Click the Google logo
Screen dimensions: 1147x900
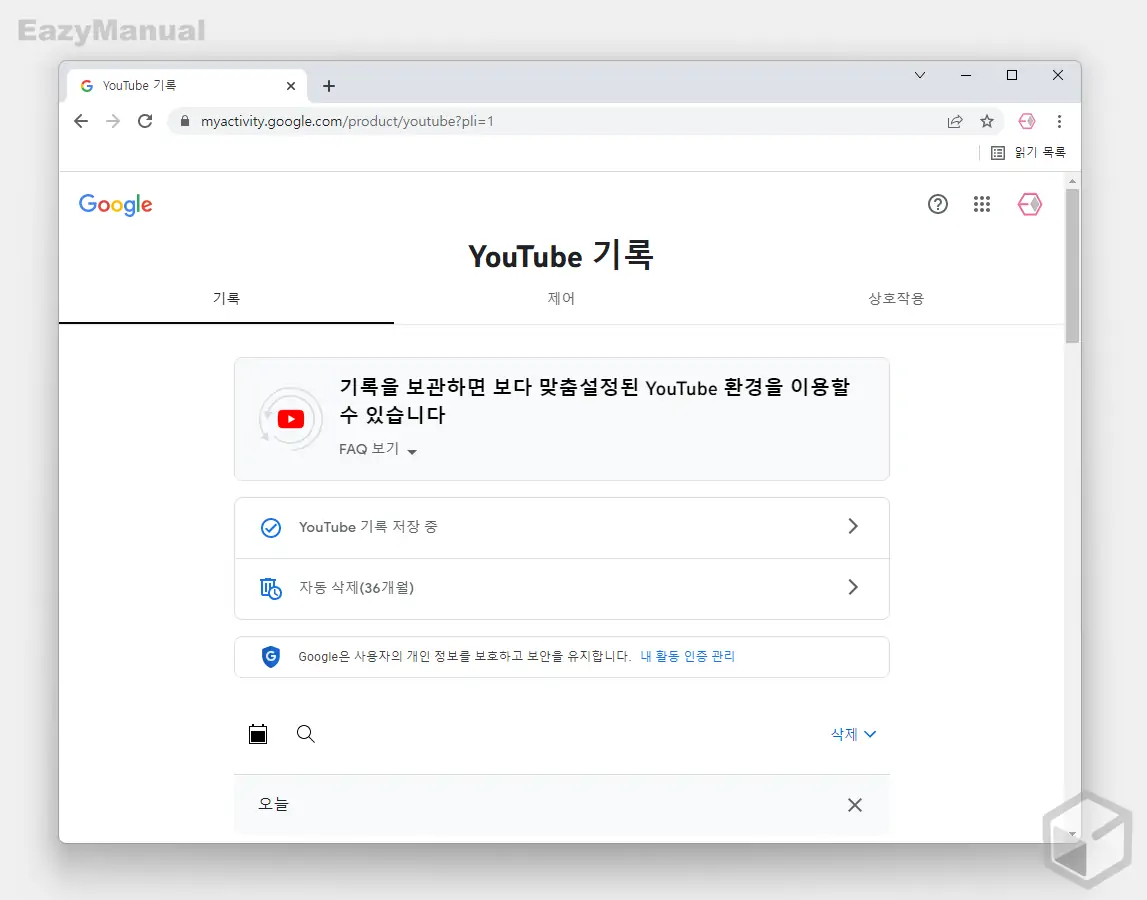click(x=116, y=205)
